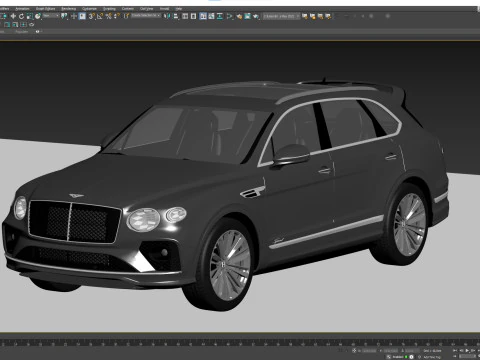480x360 pixels.
Task: Click Add Time Tag in status bar
Action: (x=432, y=357)
